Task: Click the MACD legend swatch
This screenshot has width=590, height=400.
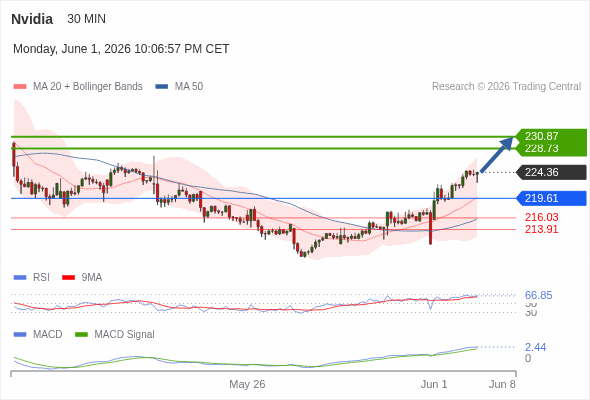Action: [20, 335]
